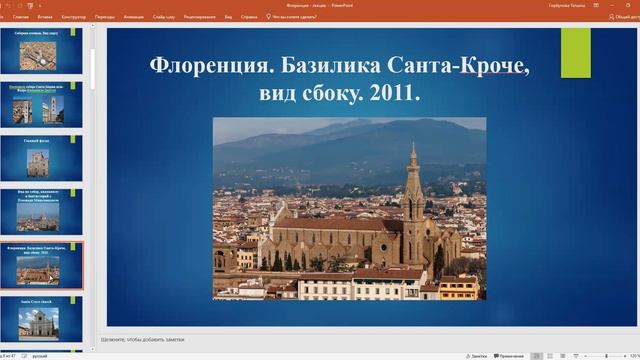Click the русский language indicator in status bar

tap(40, 356)
